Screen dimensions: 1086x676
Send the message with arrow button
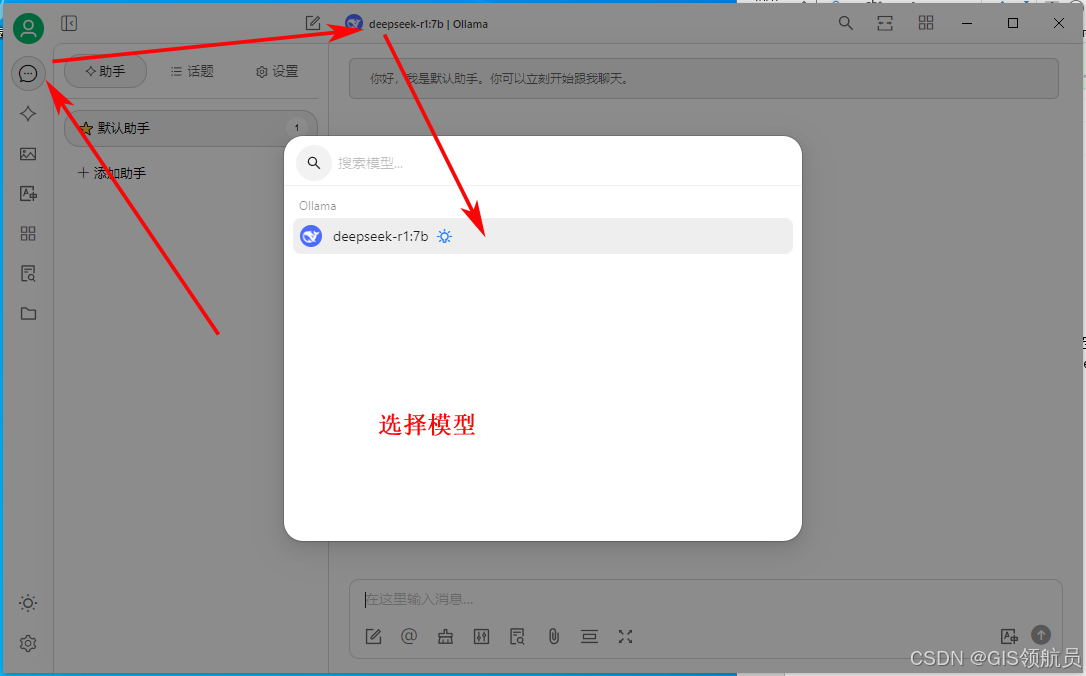[x=1041, y=634]
